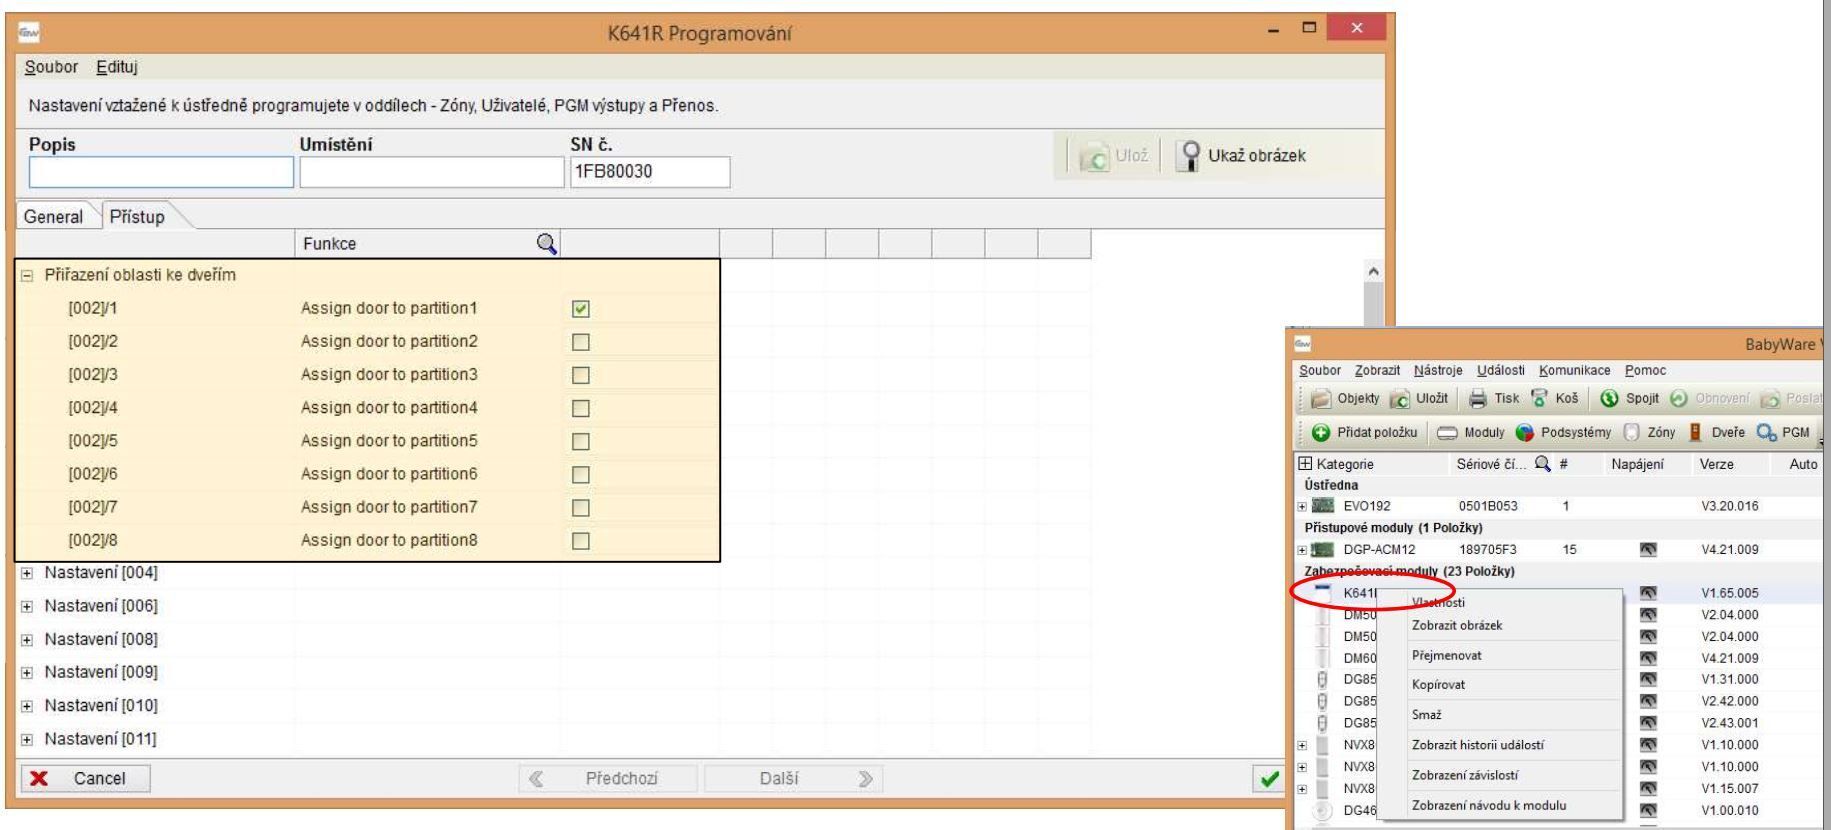
Task: Enable Assign door to partition2 checkbox
Action: 580,342
